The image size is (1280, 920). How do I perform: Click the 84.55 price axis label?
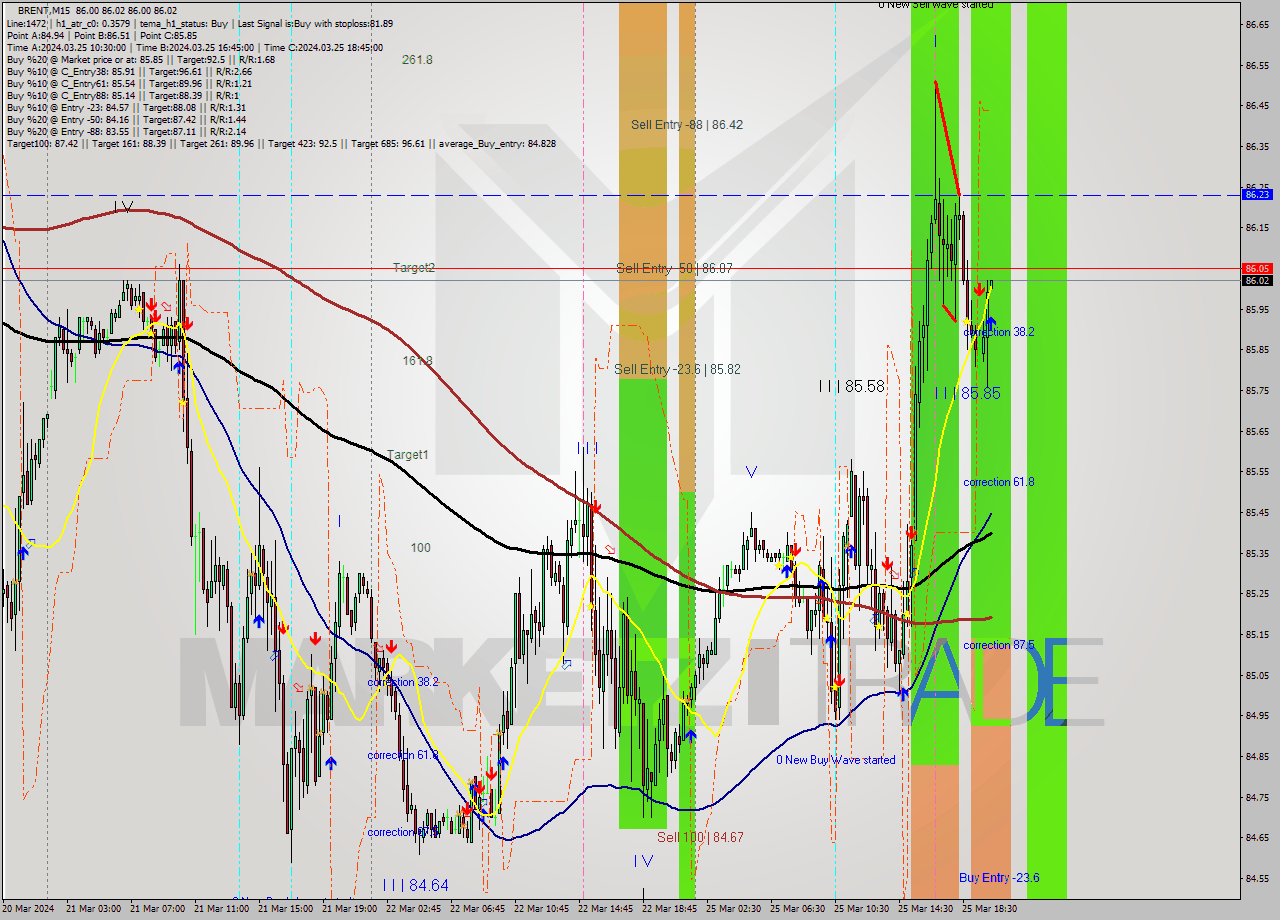[x=1257, y=878]
